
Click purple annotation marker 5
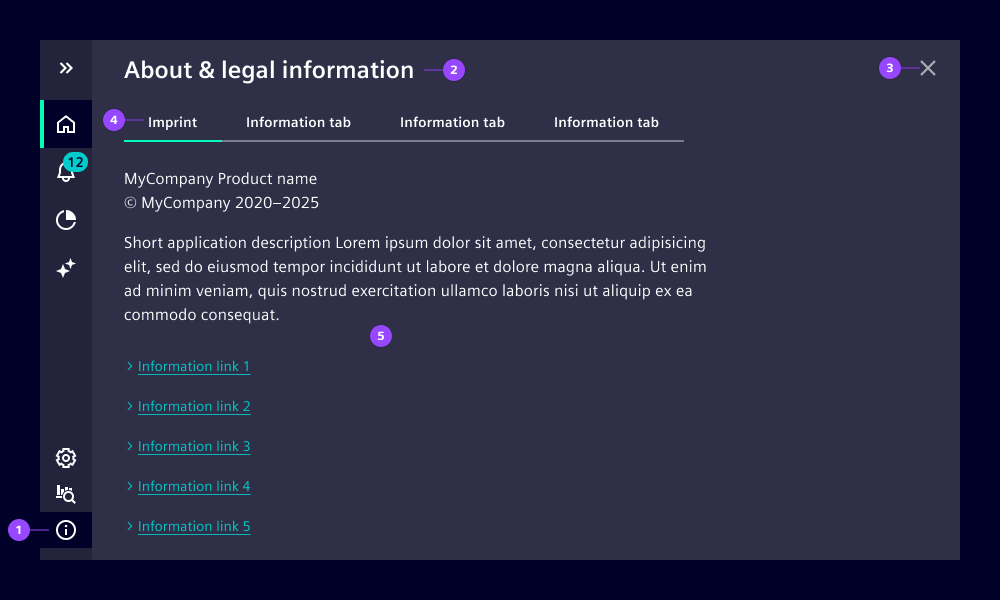381,336
